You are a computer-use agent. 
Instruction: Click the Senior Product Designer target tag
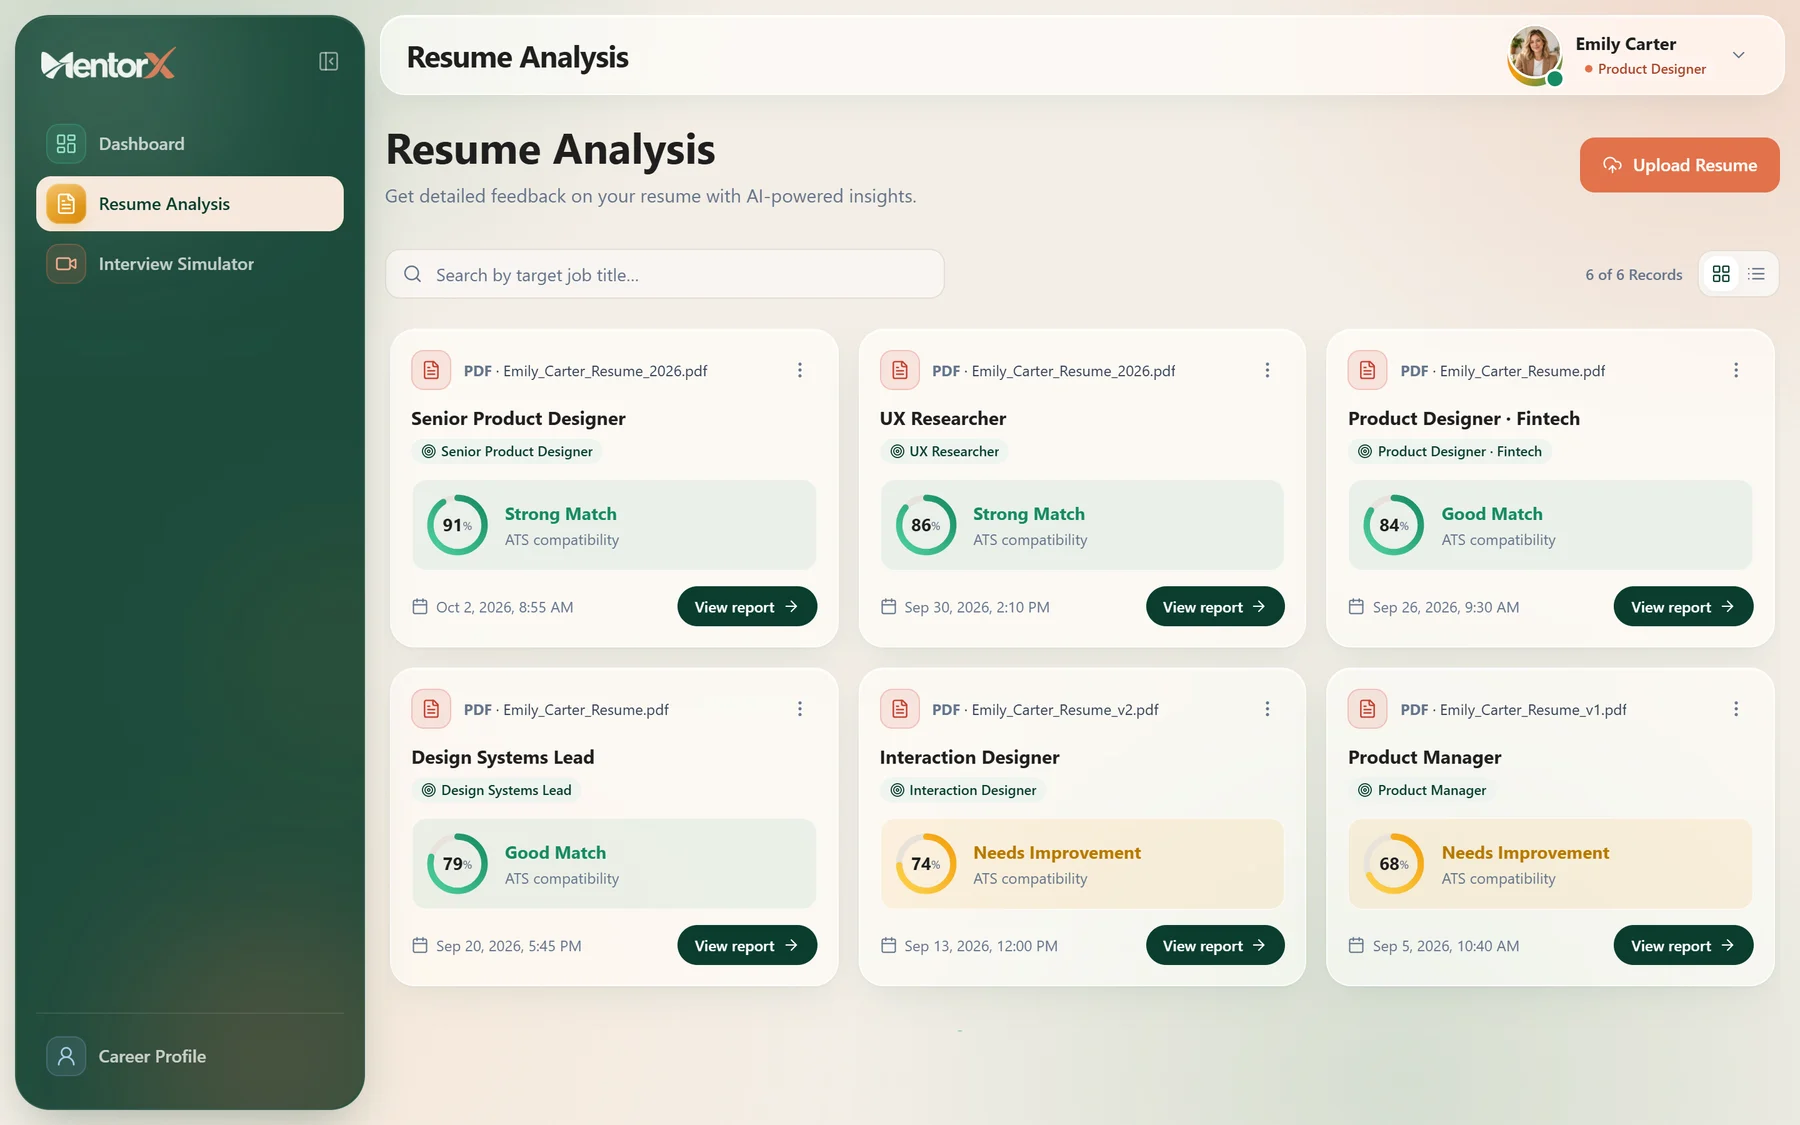click(507, 452)
